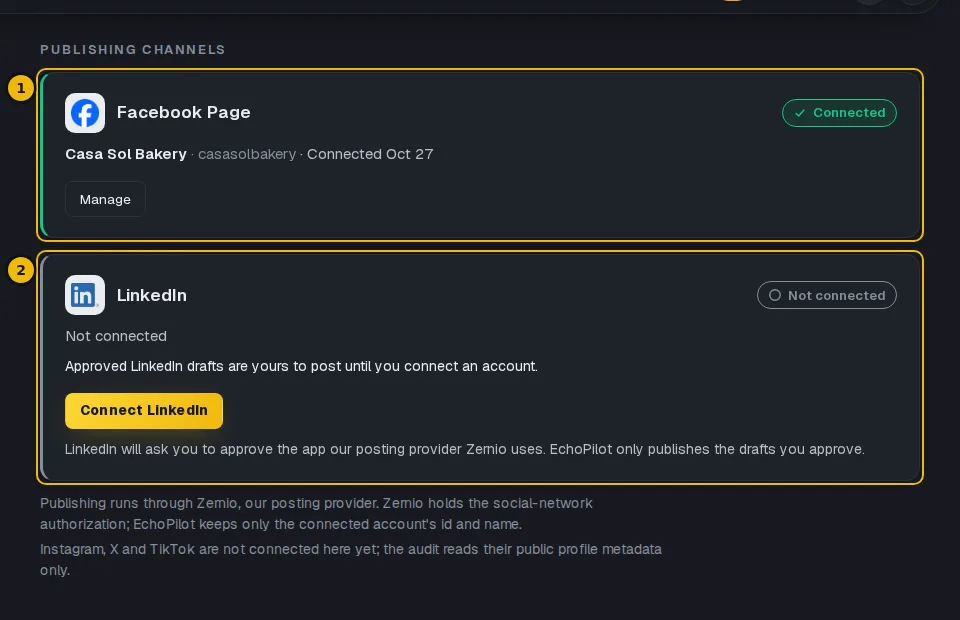Screen dimensions: 960x620
Task: Click the green Connected status badge
Action: (839, 113)
